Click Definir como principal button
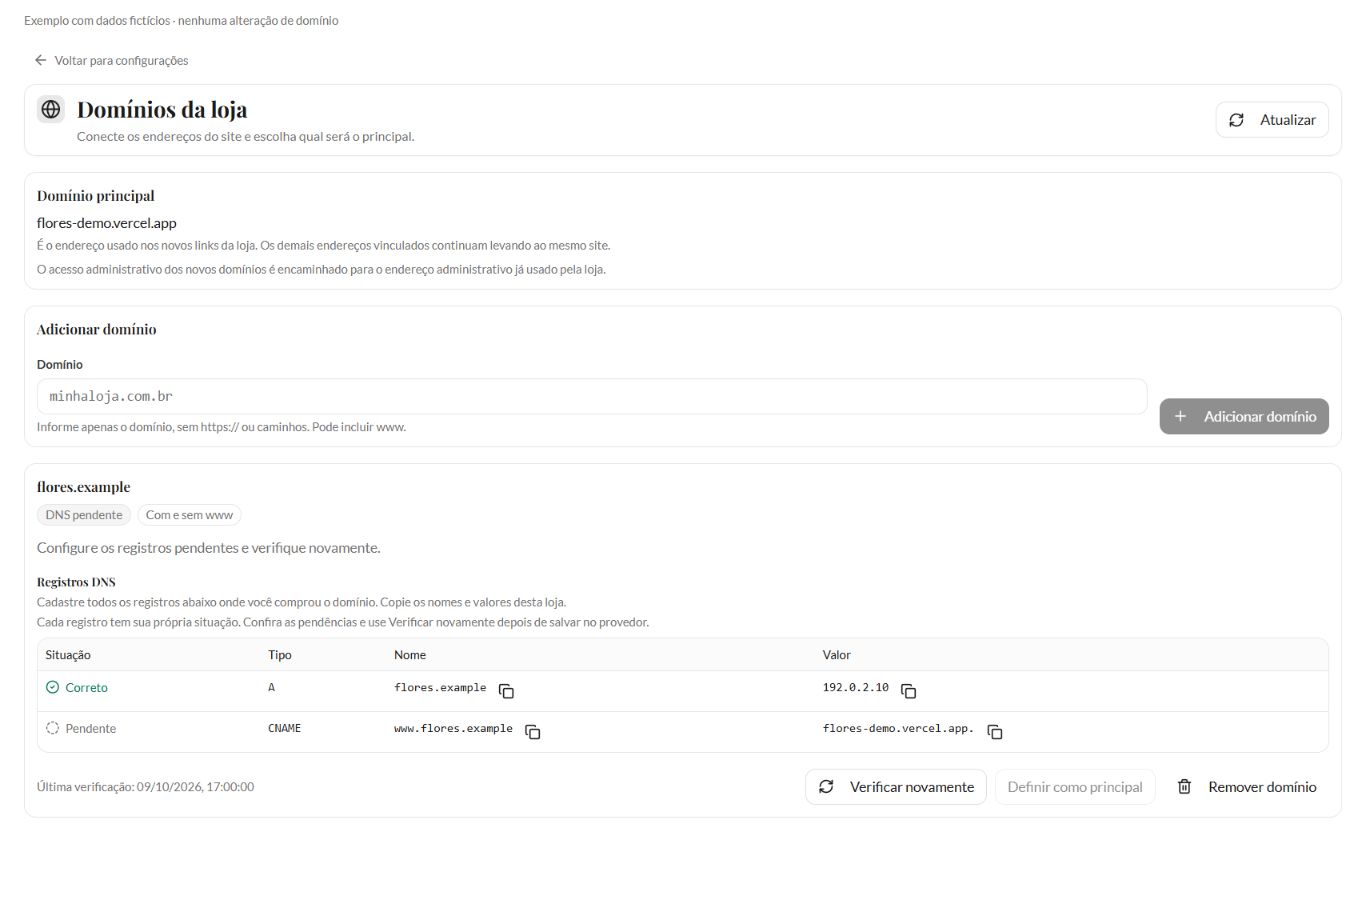The width and height of the screenshot is (1366, 900). pyautogui.click(x=1075, y=787)
